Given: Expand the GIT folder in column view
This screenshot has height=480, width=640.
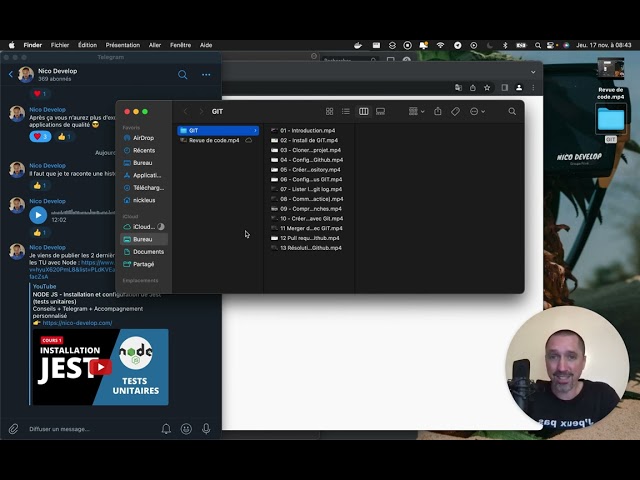Looking at the screenshot, I should pyautogui.click(x=217, y=130).
